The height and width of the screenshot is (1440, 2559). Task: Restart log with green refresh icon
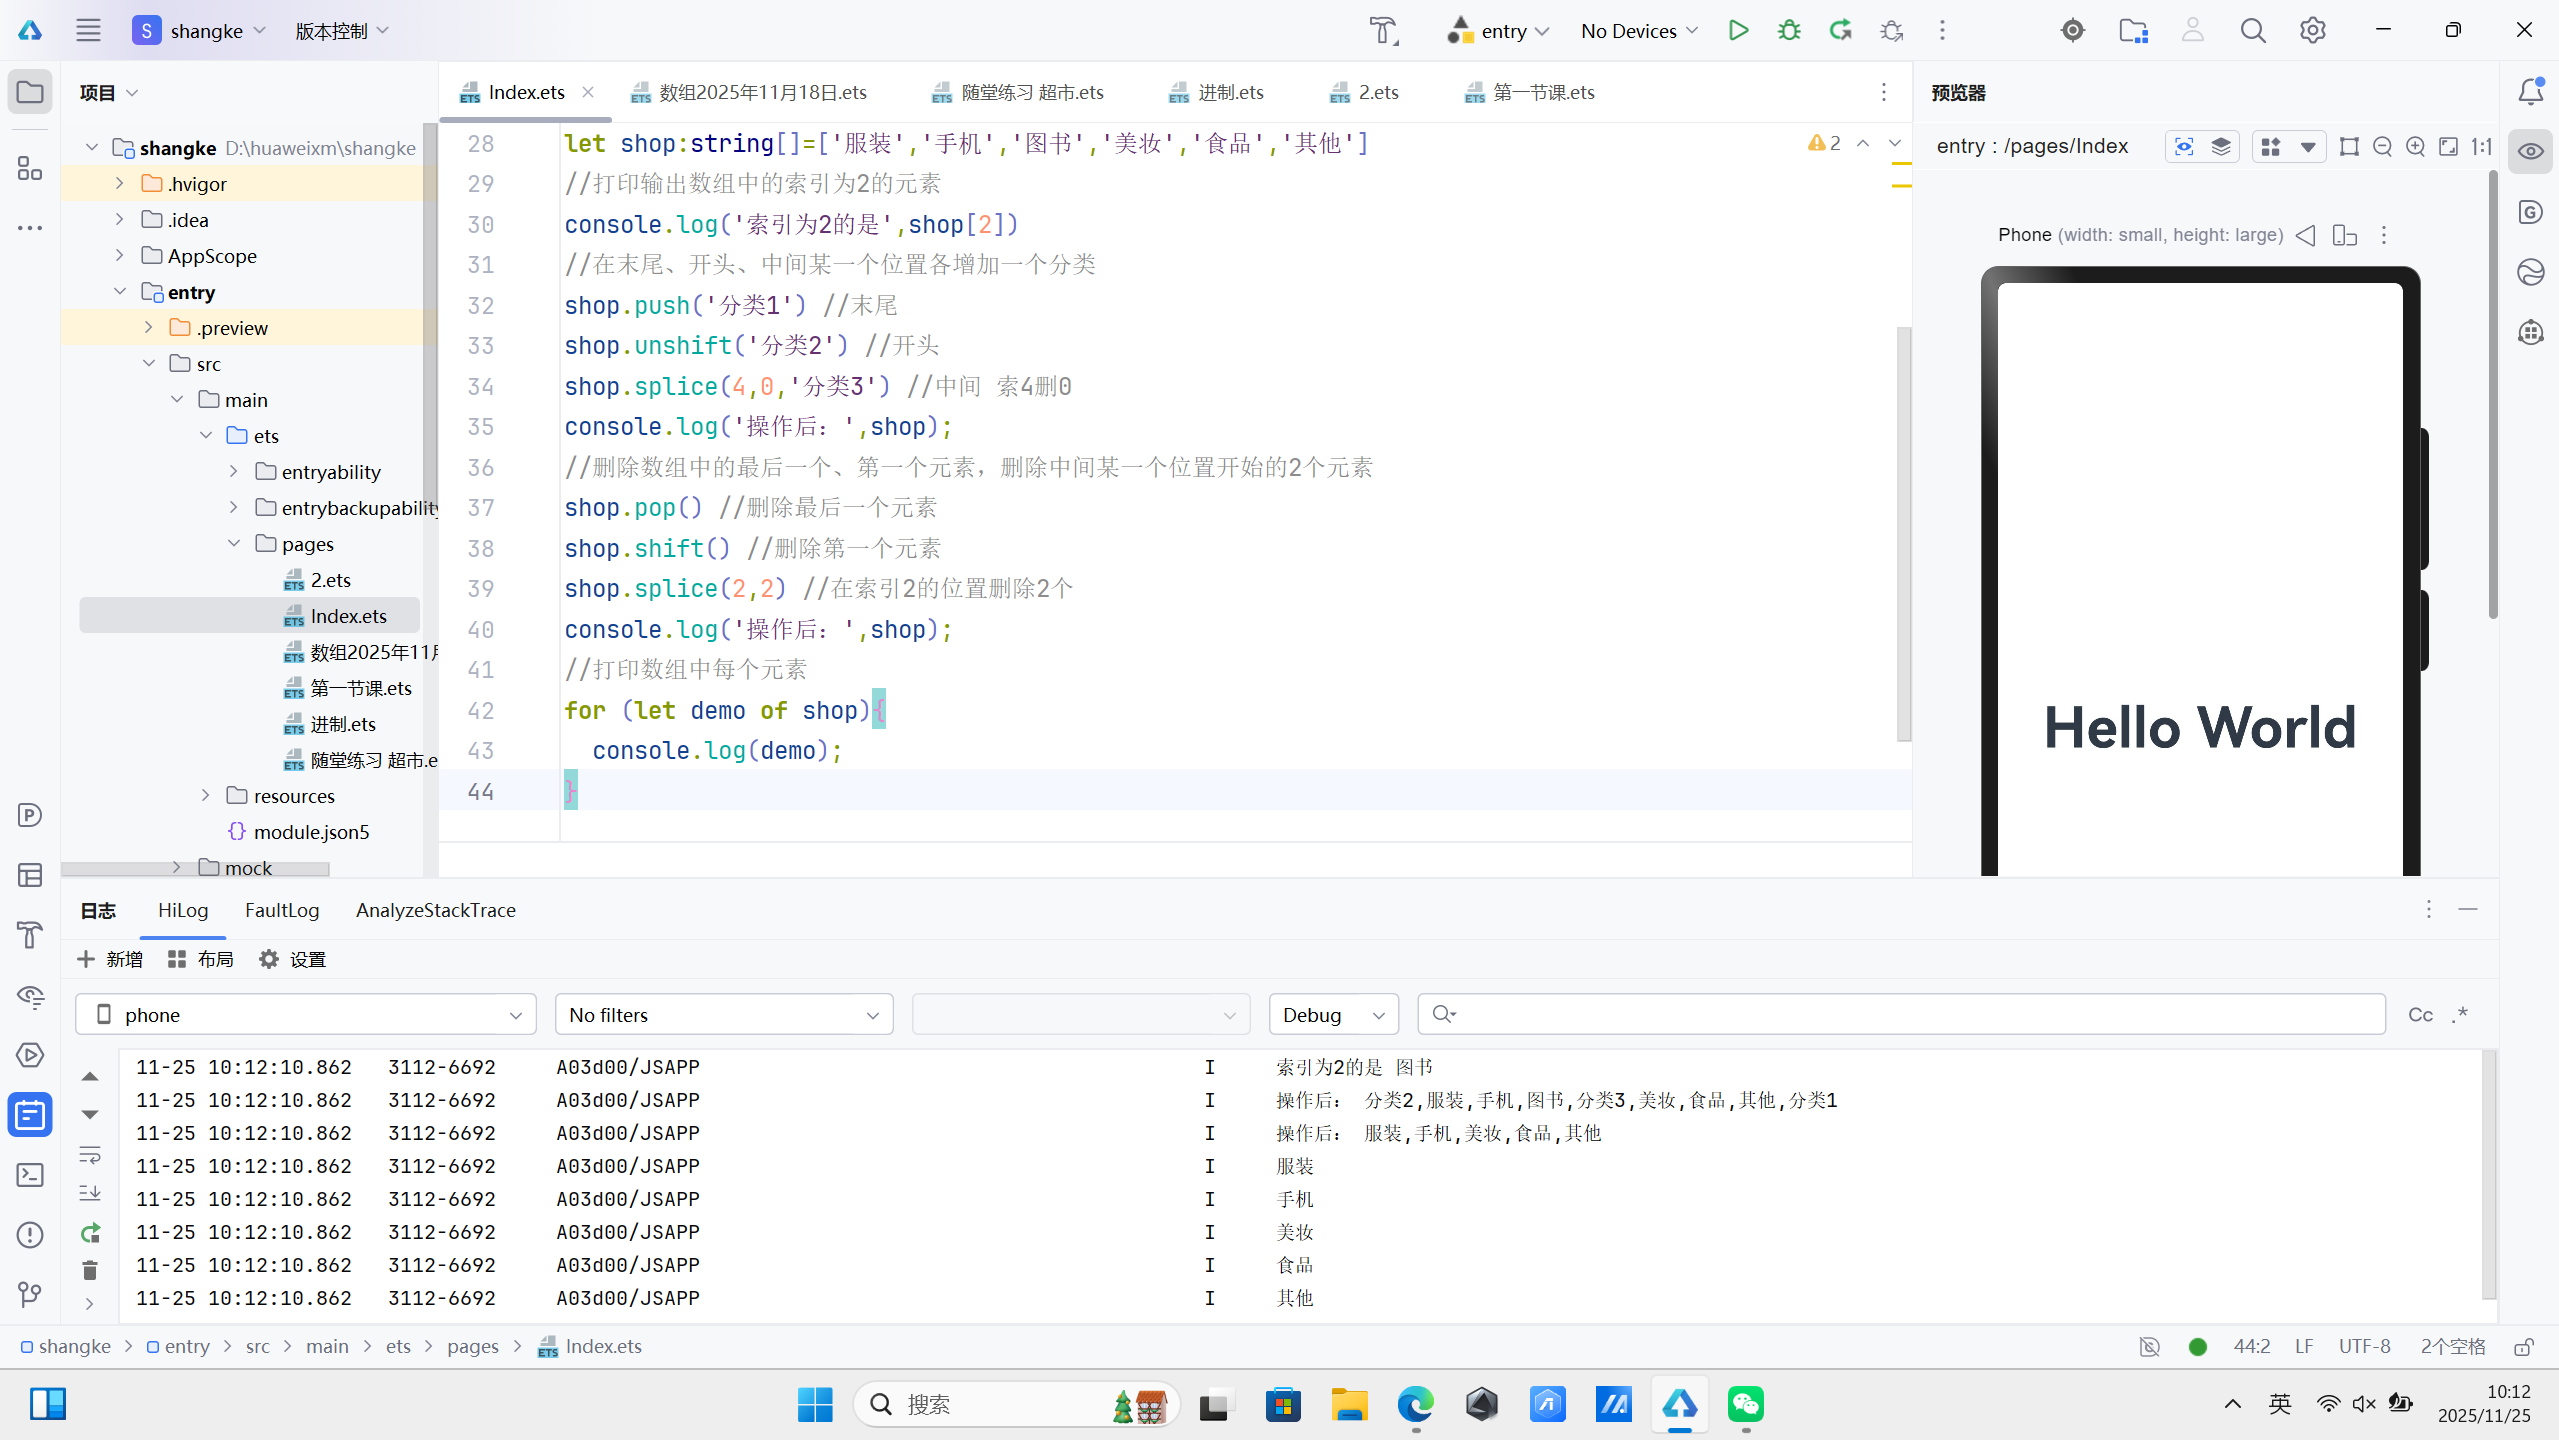coord(90,1233)
